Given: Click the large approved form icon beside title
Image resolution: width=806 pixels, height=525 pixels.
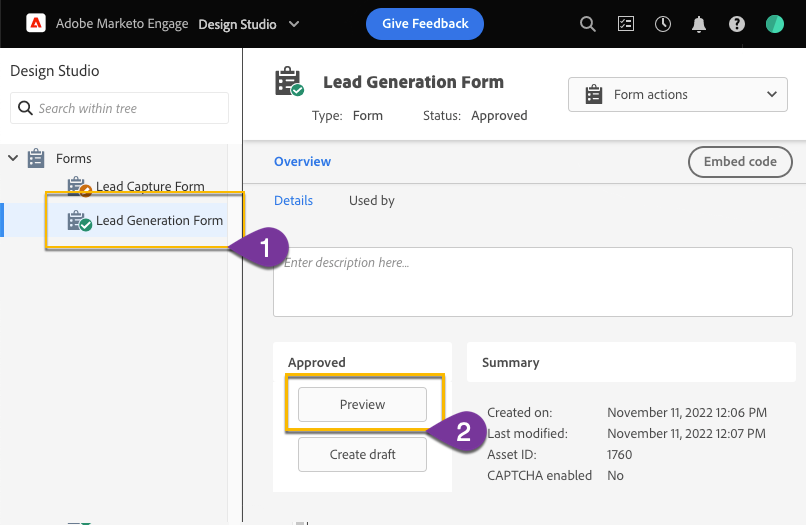Looking at the screenshot, I should coord(289,81).
